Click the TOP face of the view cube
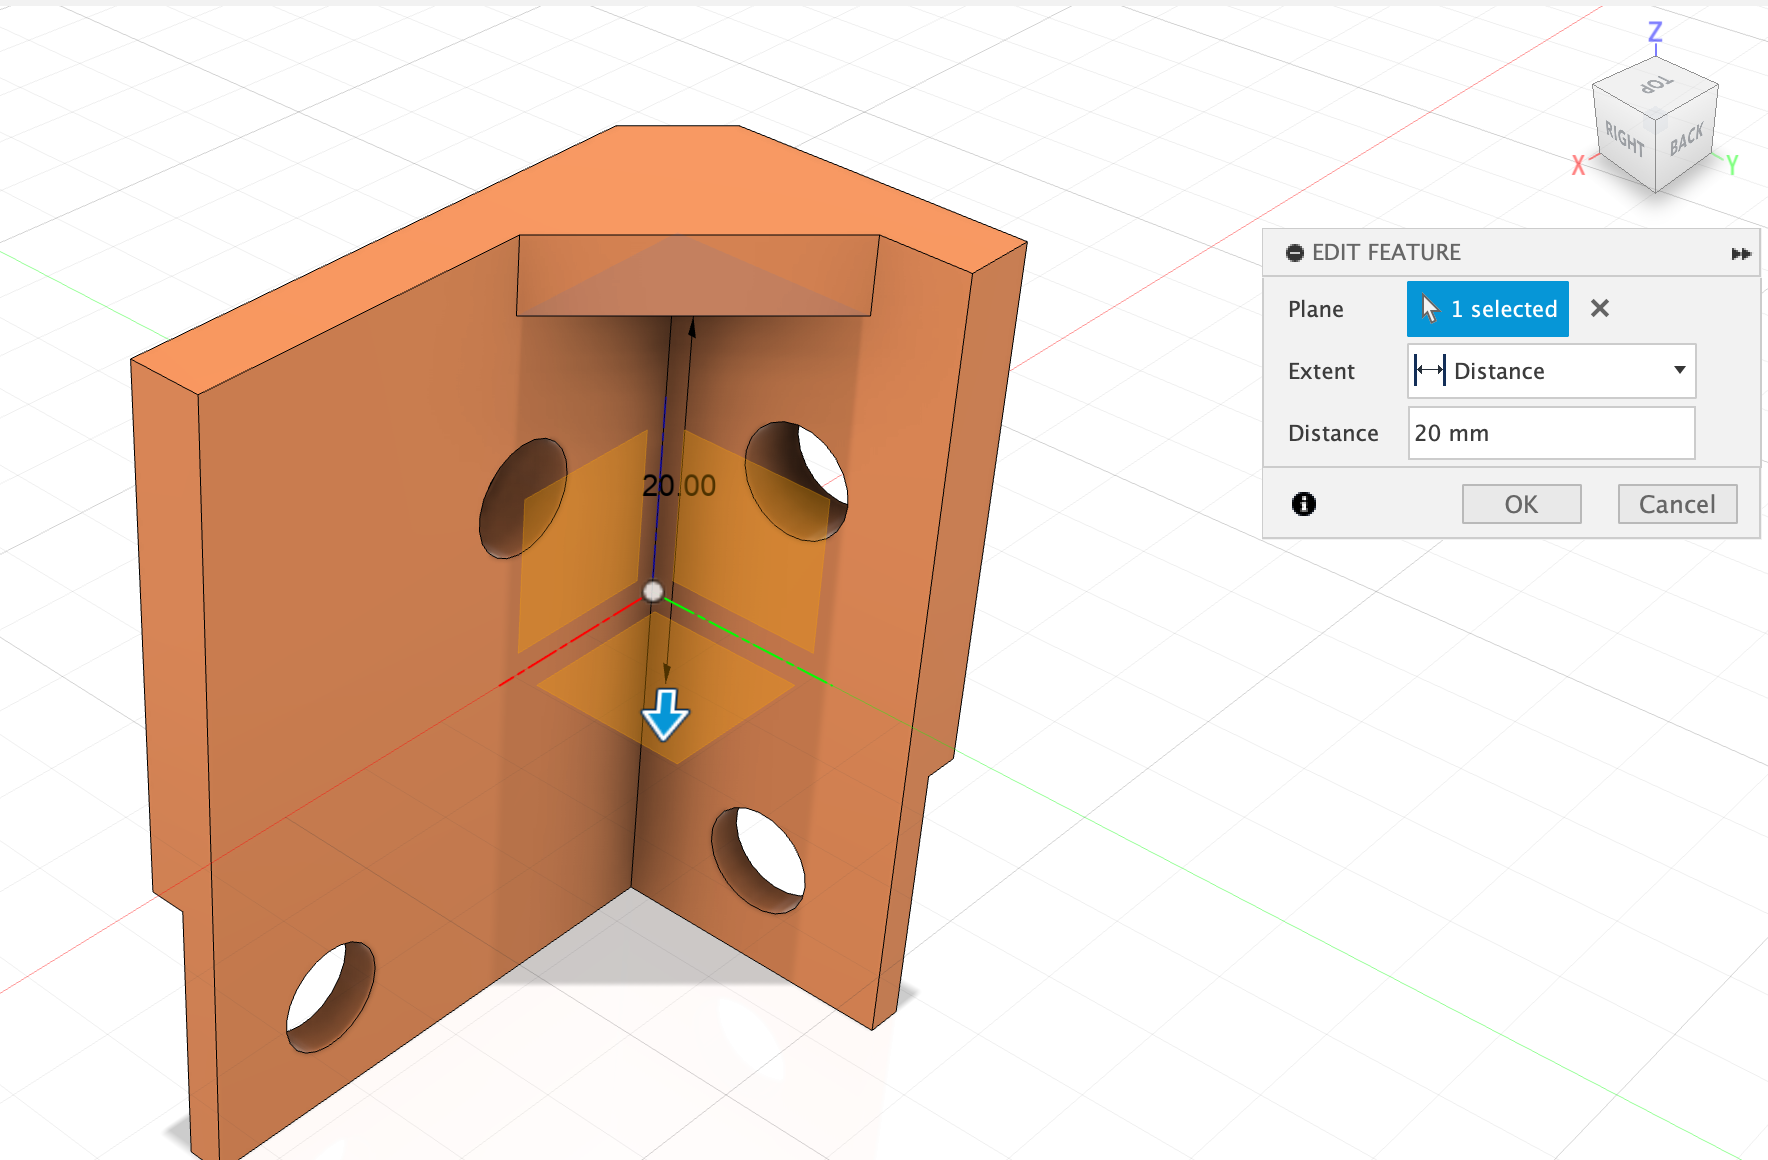The width and height of the screenshot is (1768, 1160). (x=1656, y=86)
